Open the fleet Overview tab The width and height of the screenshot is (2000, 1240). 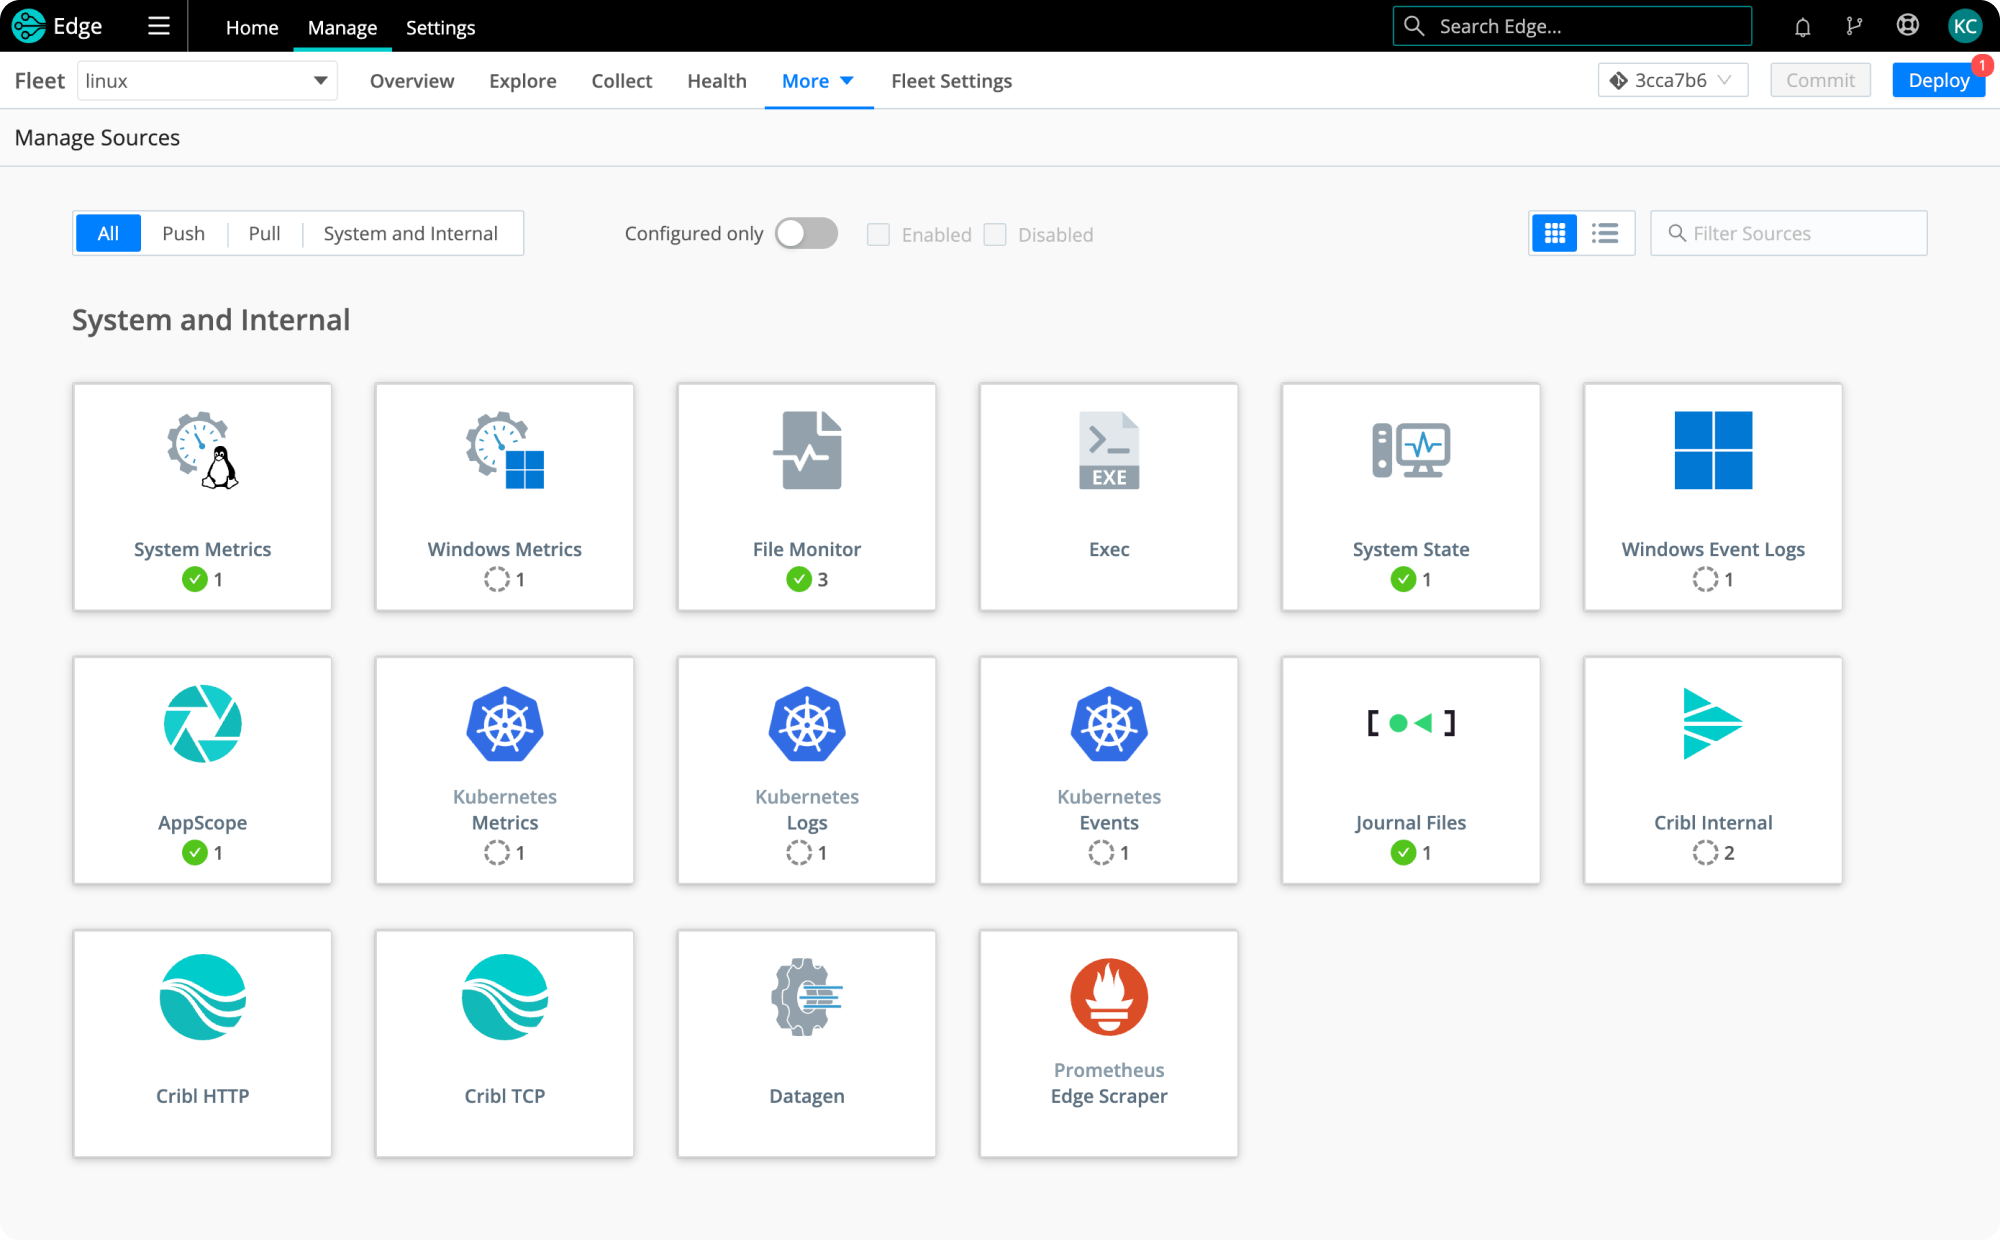click(412, 81)
